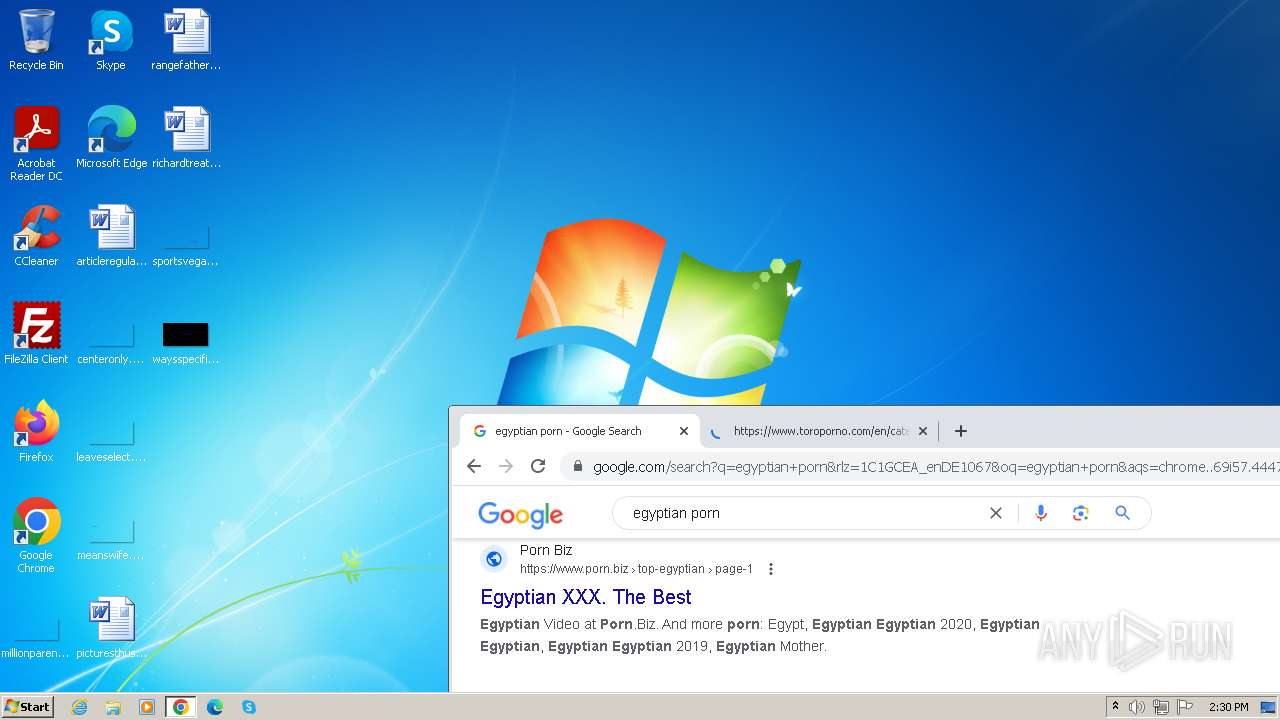Screen dimensions: 1280x720
Task: Open the result's three-dot options menu
Action: [771, 569]
